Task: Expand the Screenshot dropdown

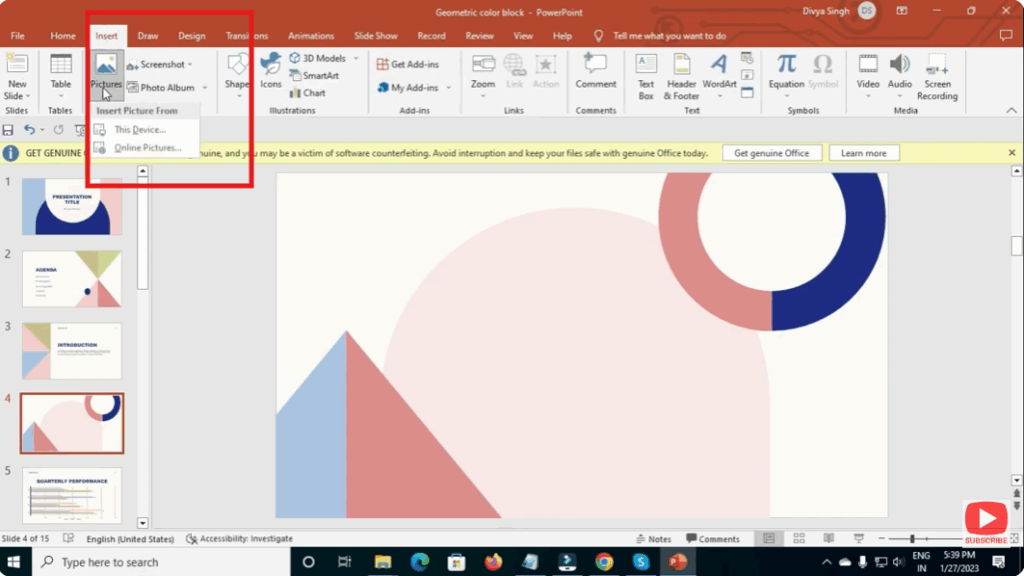Action: click(x=190, y=63)
